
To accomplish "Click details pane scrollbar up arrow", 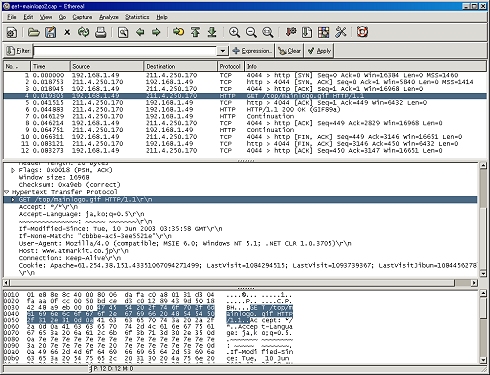I will [483, 166].
